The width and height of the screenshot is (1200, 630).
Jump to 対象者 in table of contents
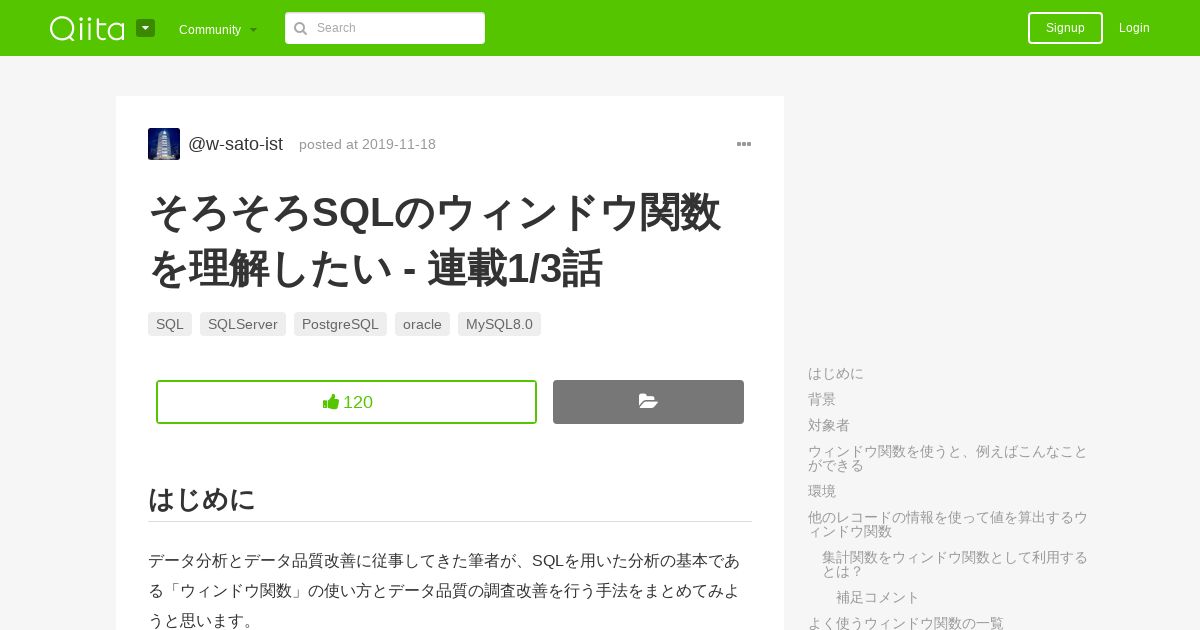829,425
